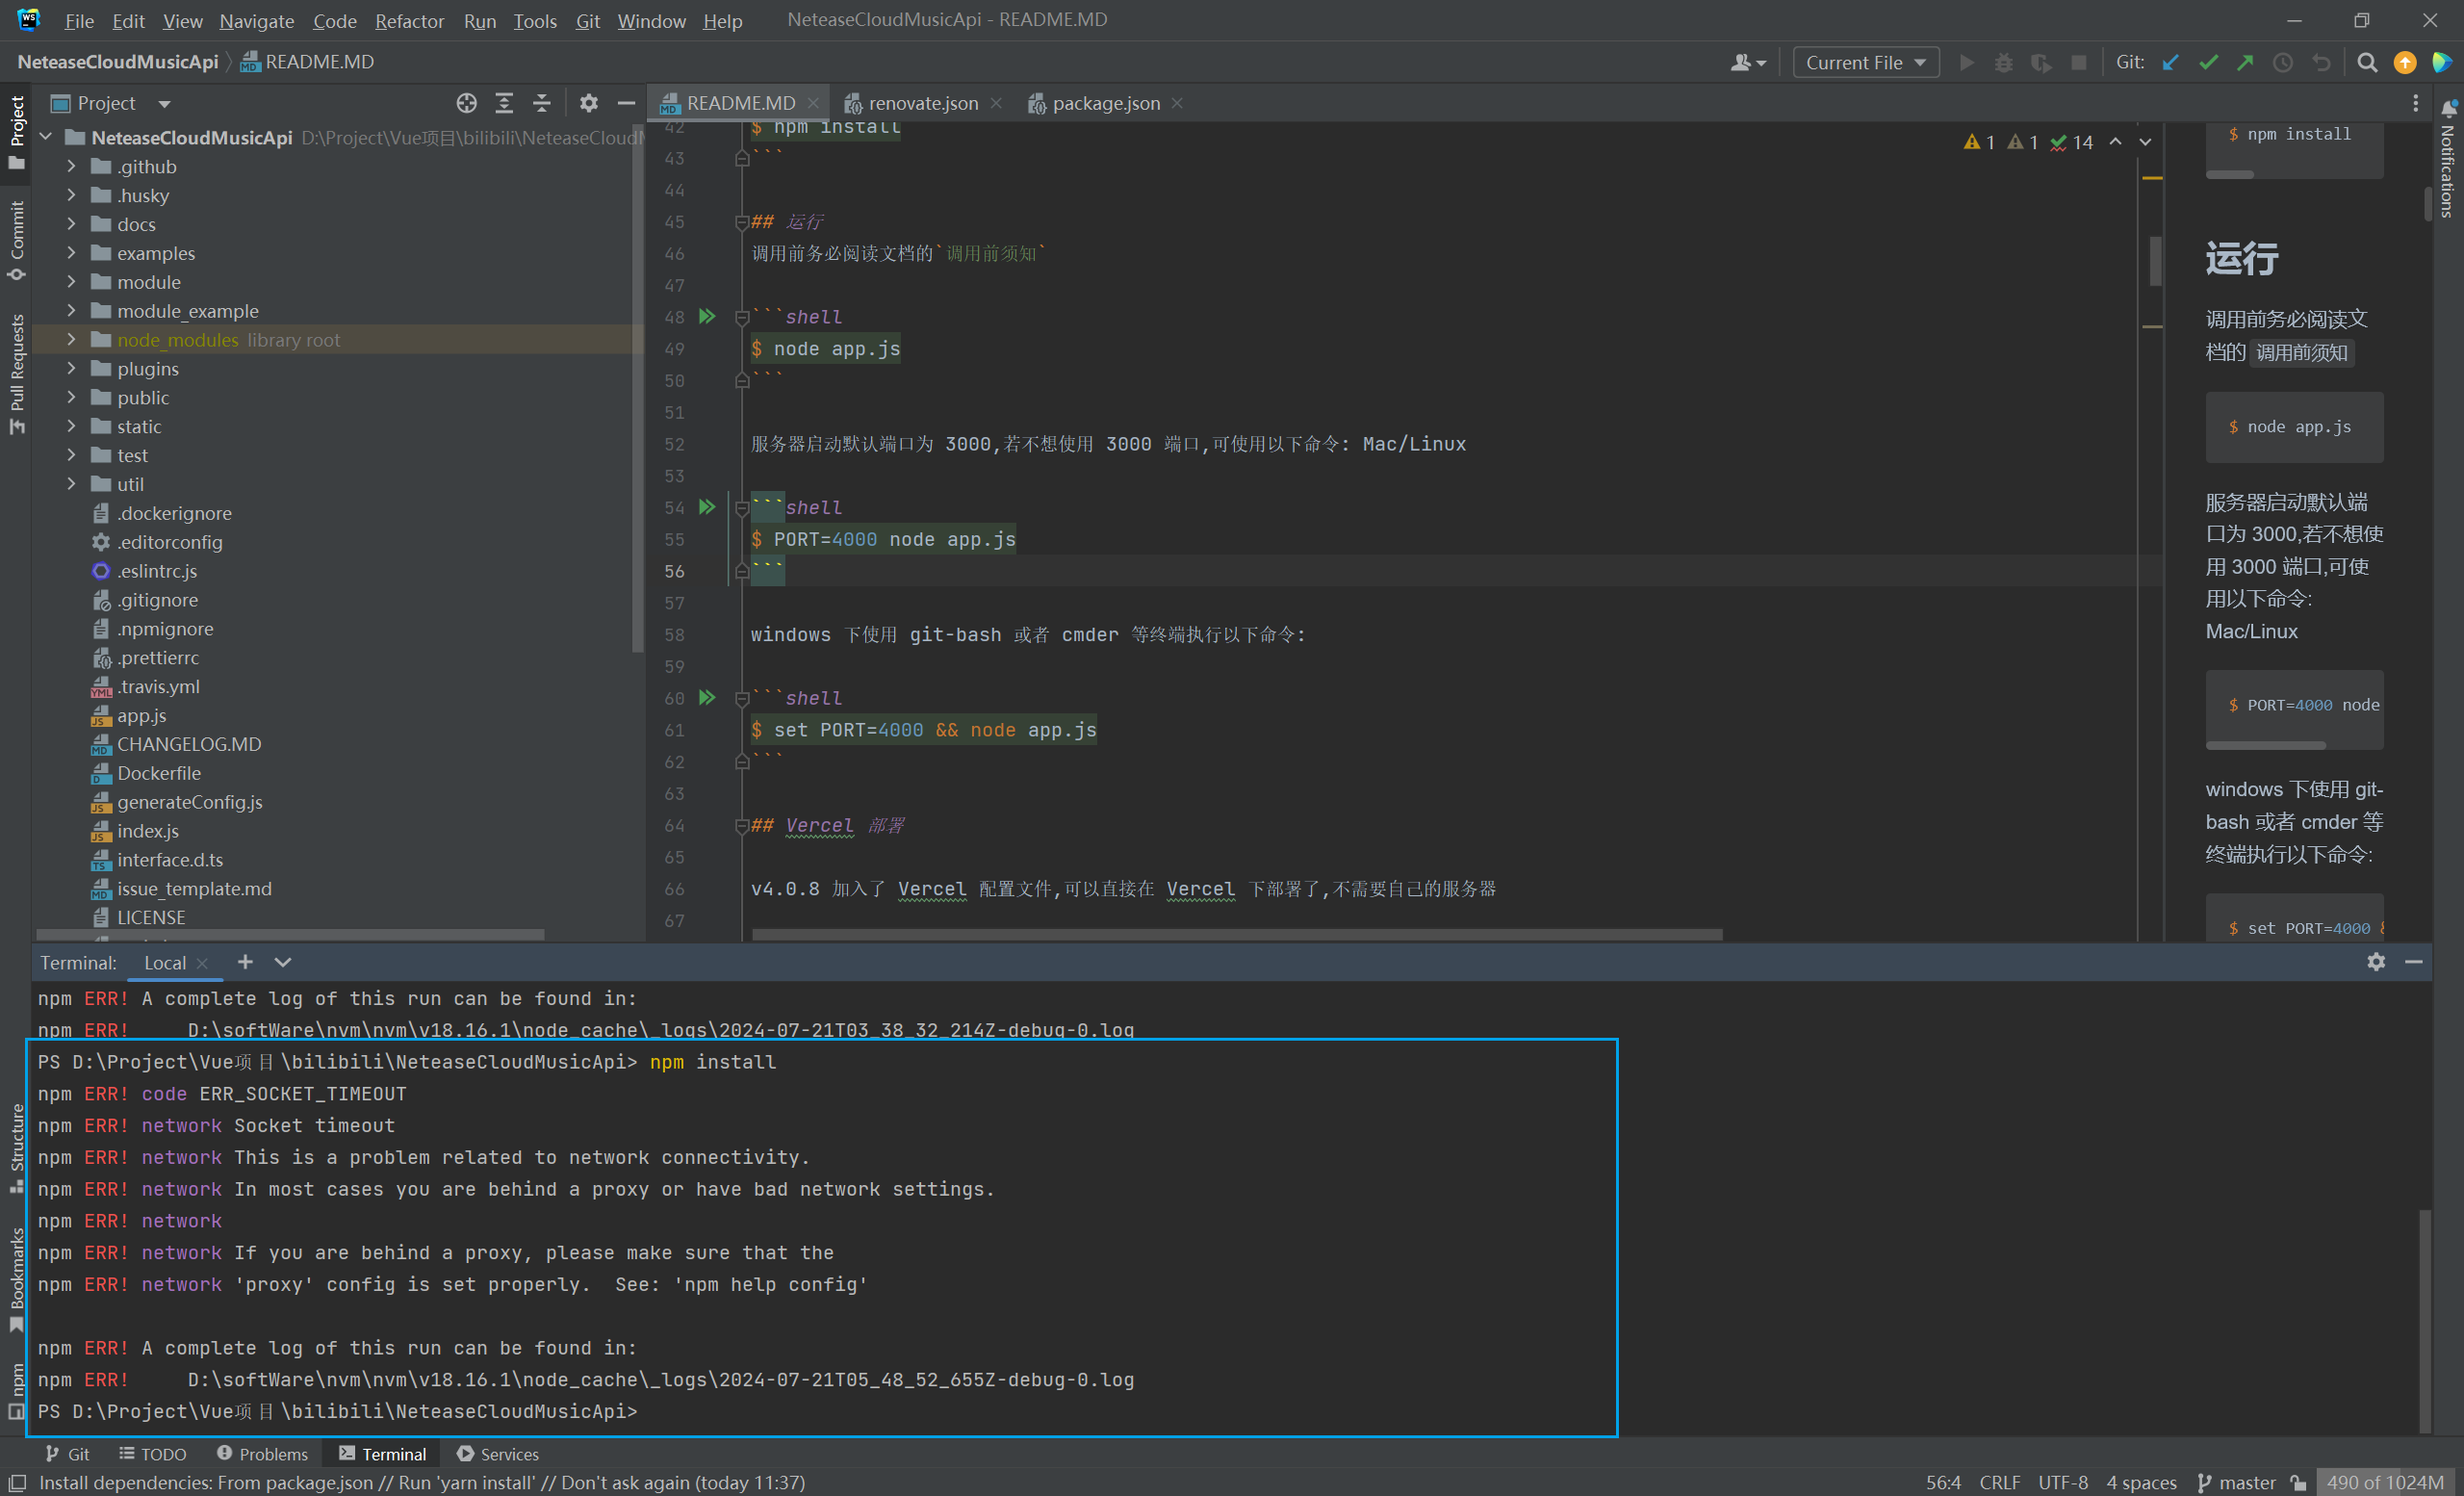The height and width of the screenshot is (1496, 2464).
Task: Open Search Everywhere magnifier icon
Action: tap(2367, 62)
